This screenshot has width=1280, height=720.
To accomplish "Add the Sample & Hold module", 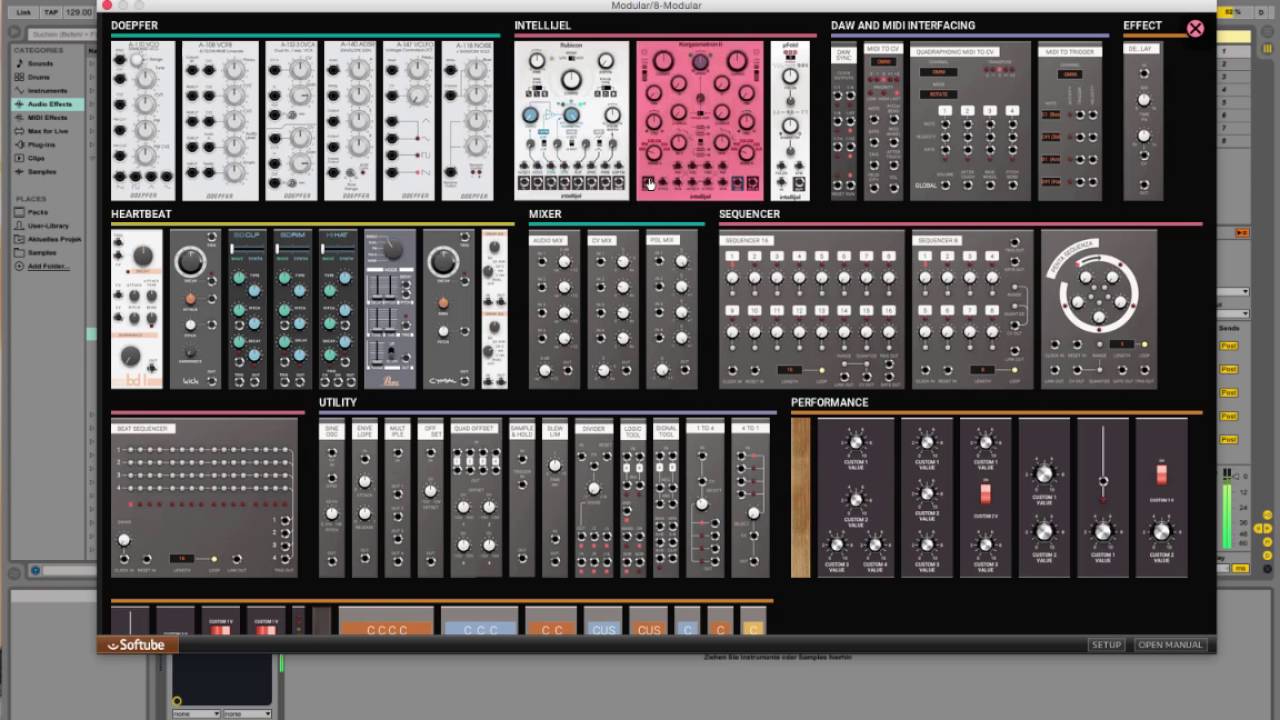I will [x=522, y=498].
